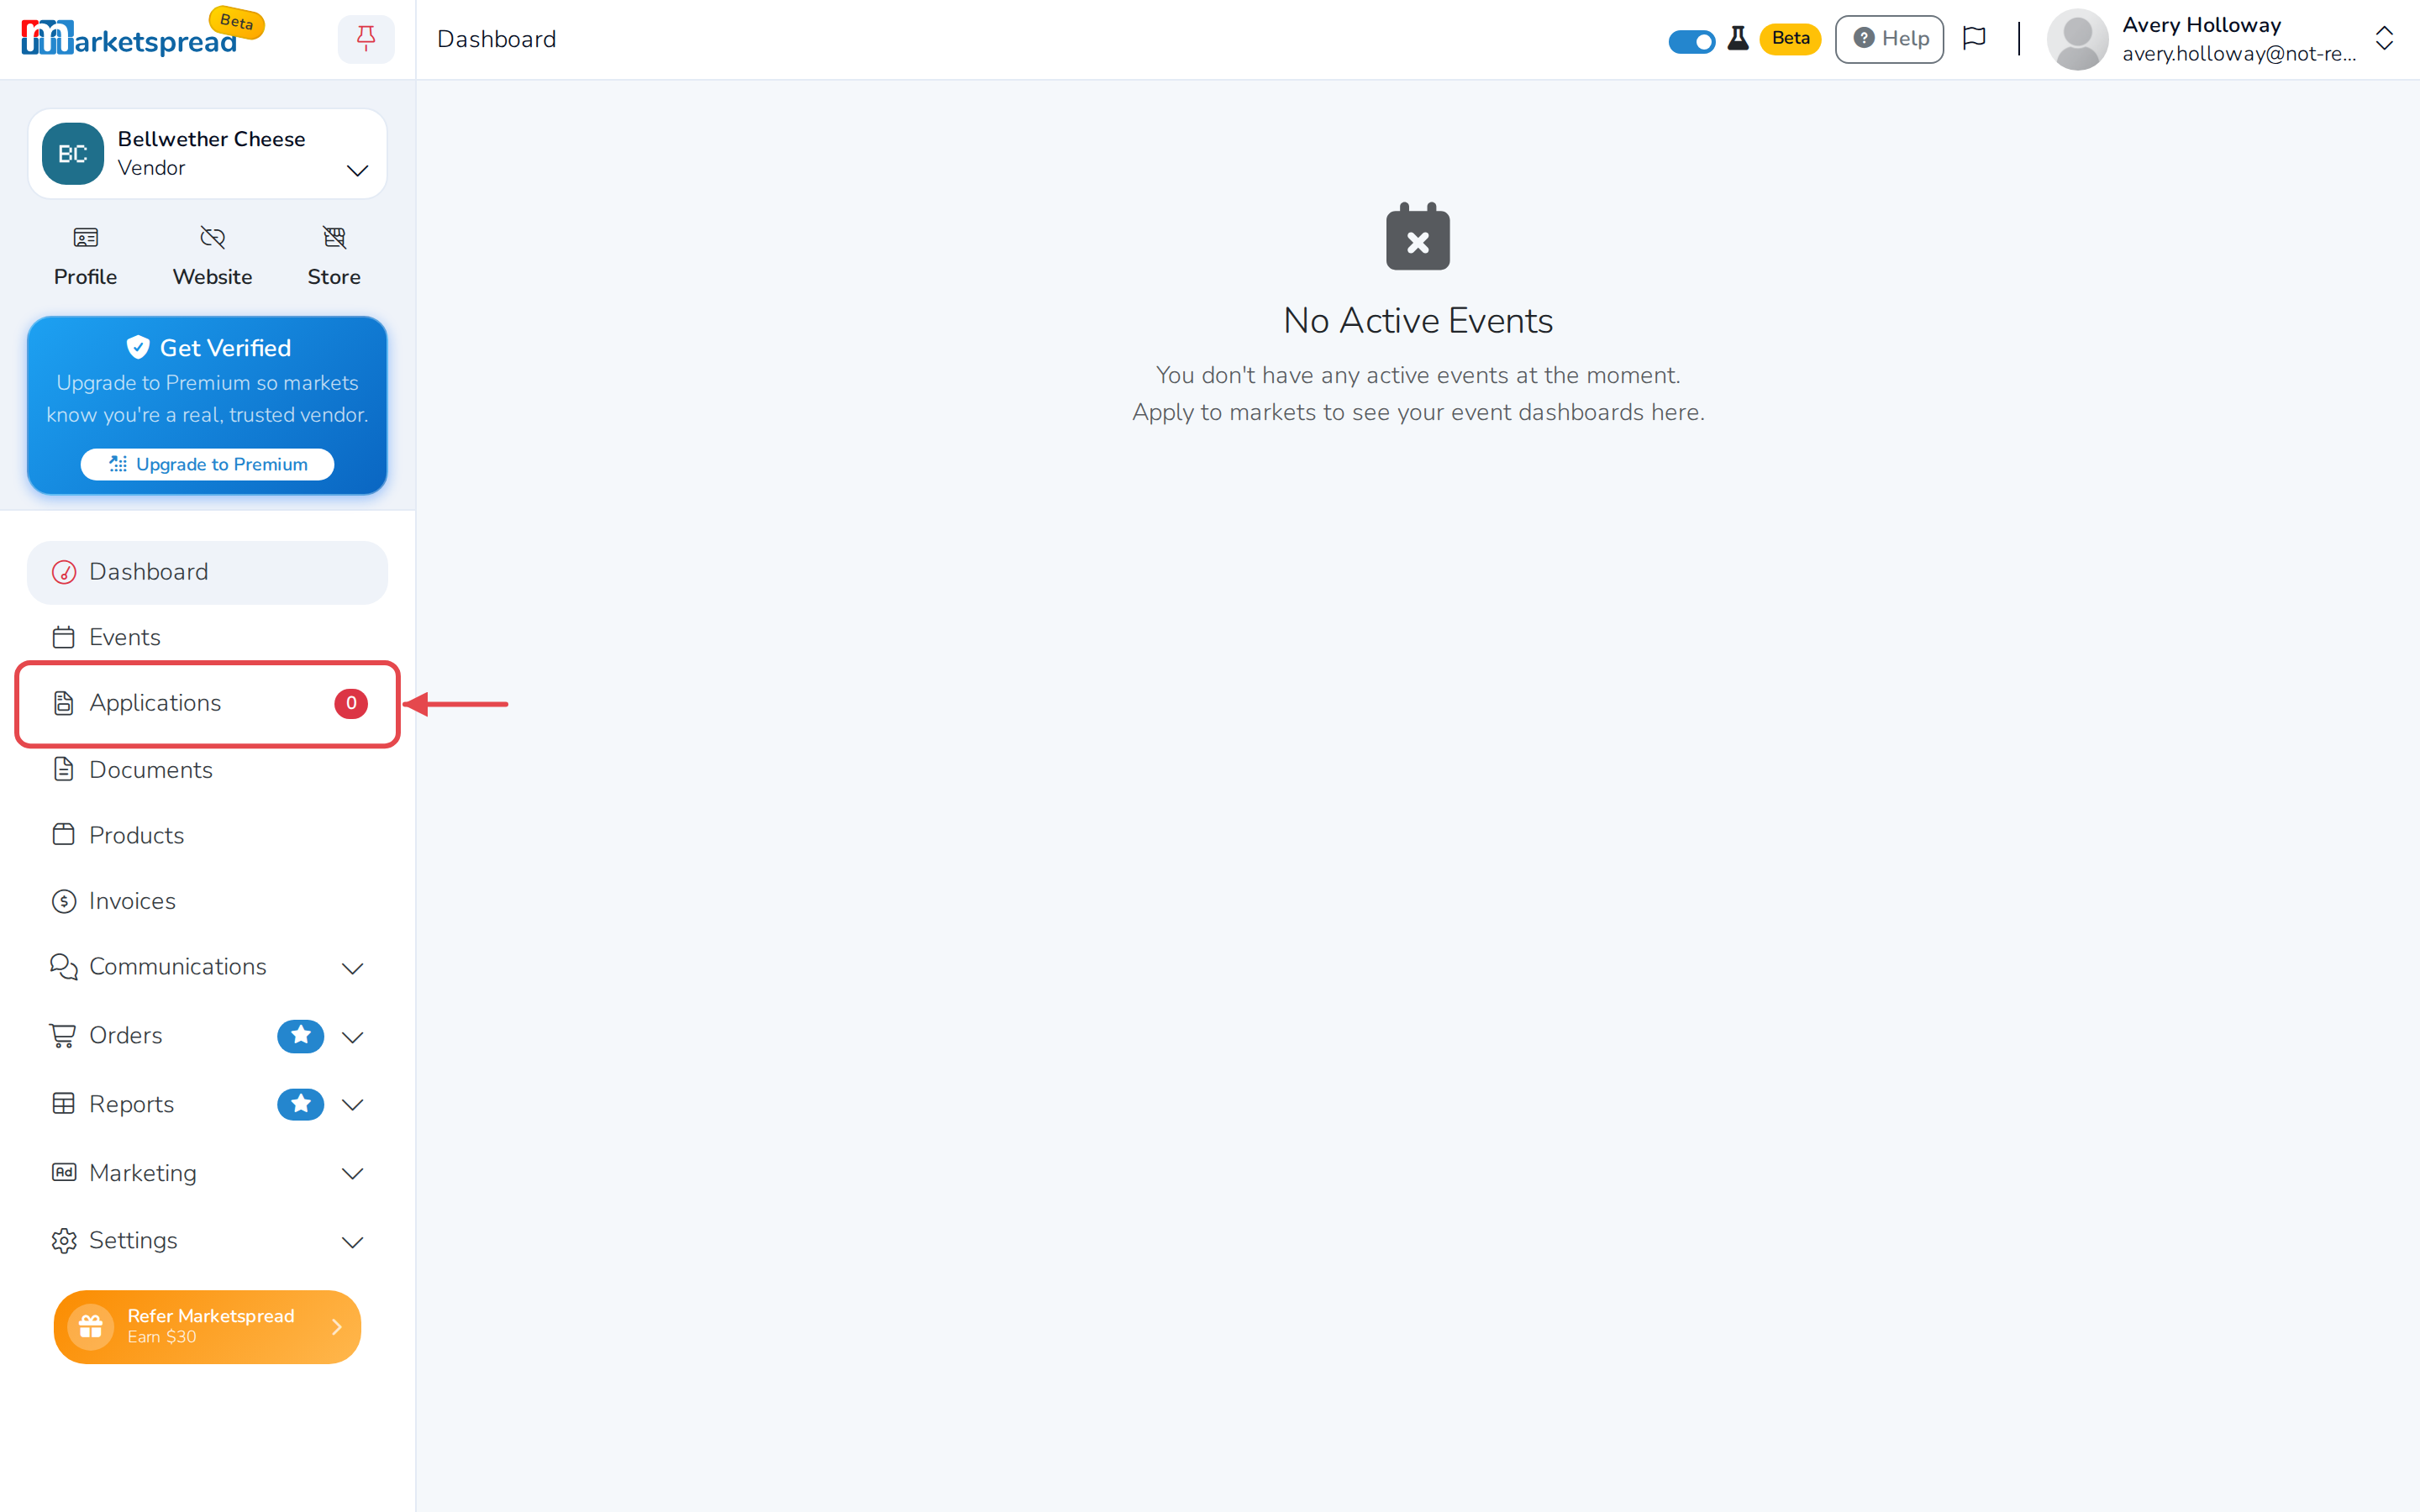The image size is (2420, 1512).
Task: Click the No Active Events heading
Action: coord(1417,320)
